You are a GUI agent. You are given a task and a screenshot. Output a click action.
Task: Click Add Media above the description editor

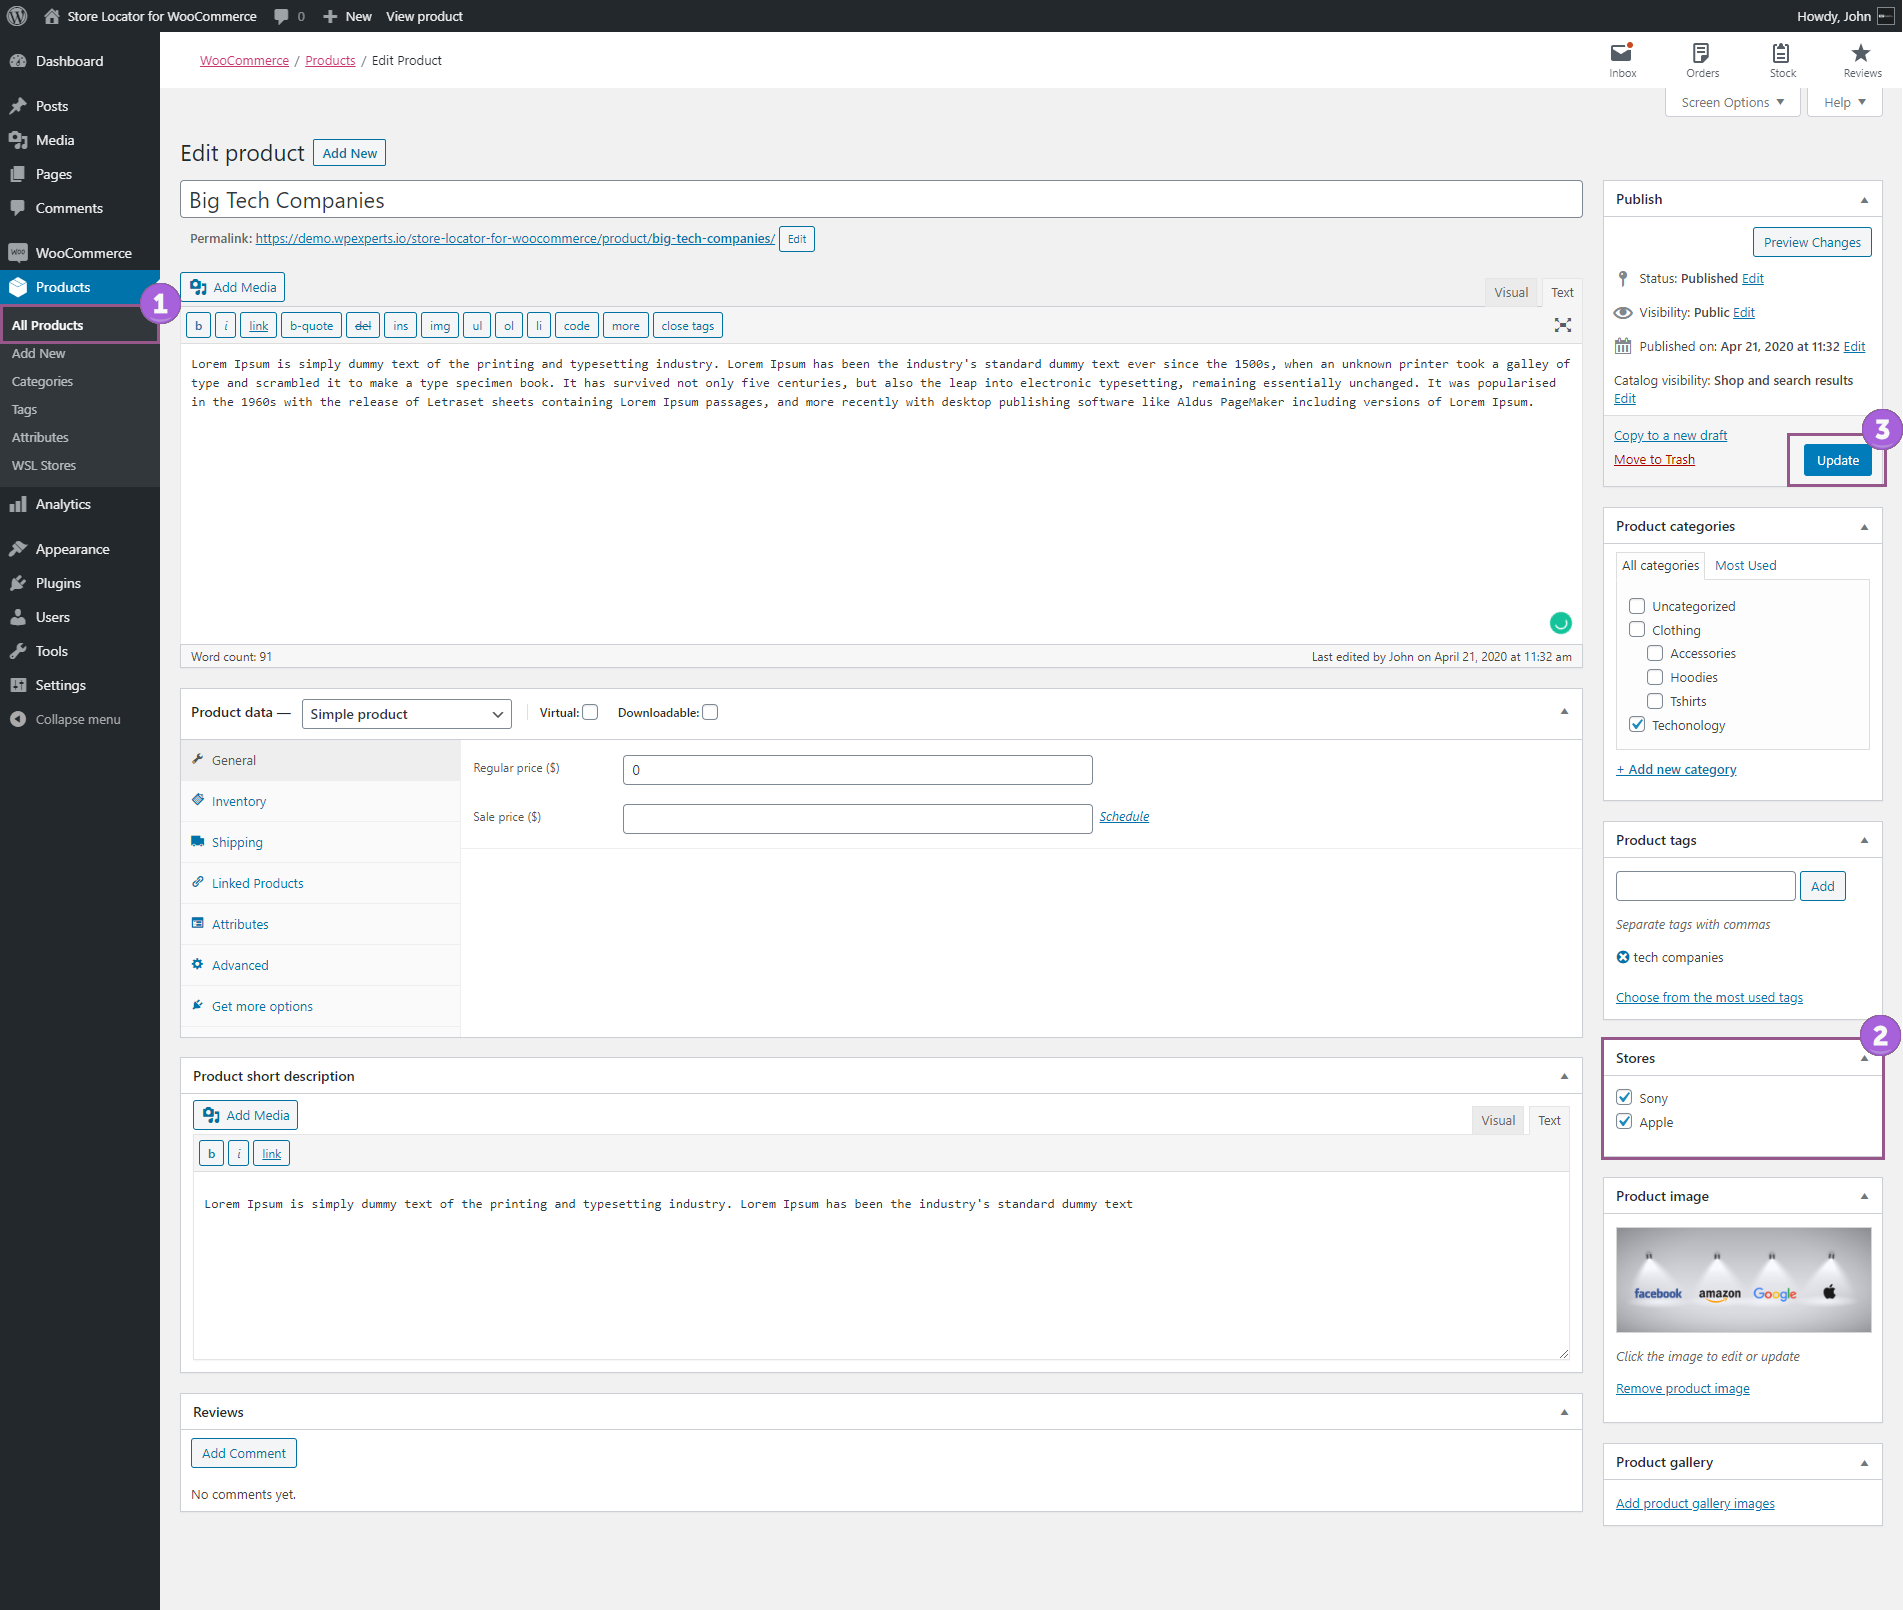click(x=232, y=287)
